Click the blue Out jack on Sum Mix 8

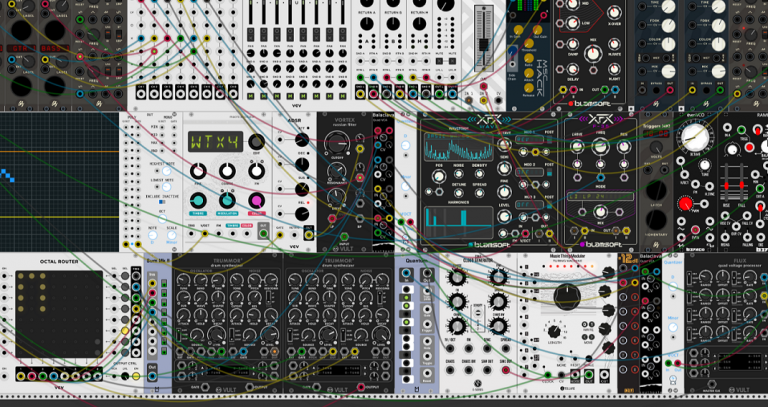point(152,376)
